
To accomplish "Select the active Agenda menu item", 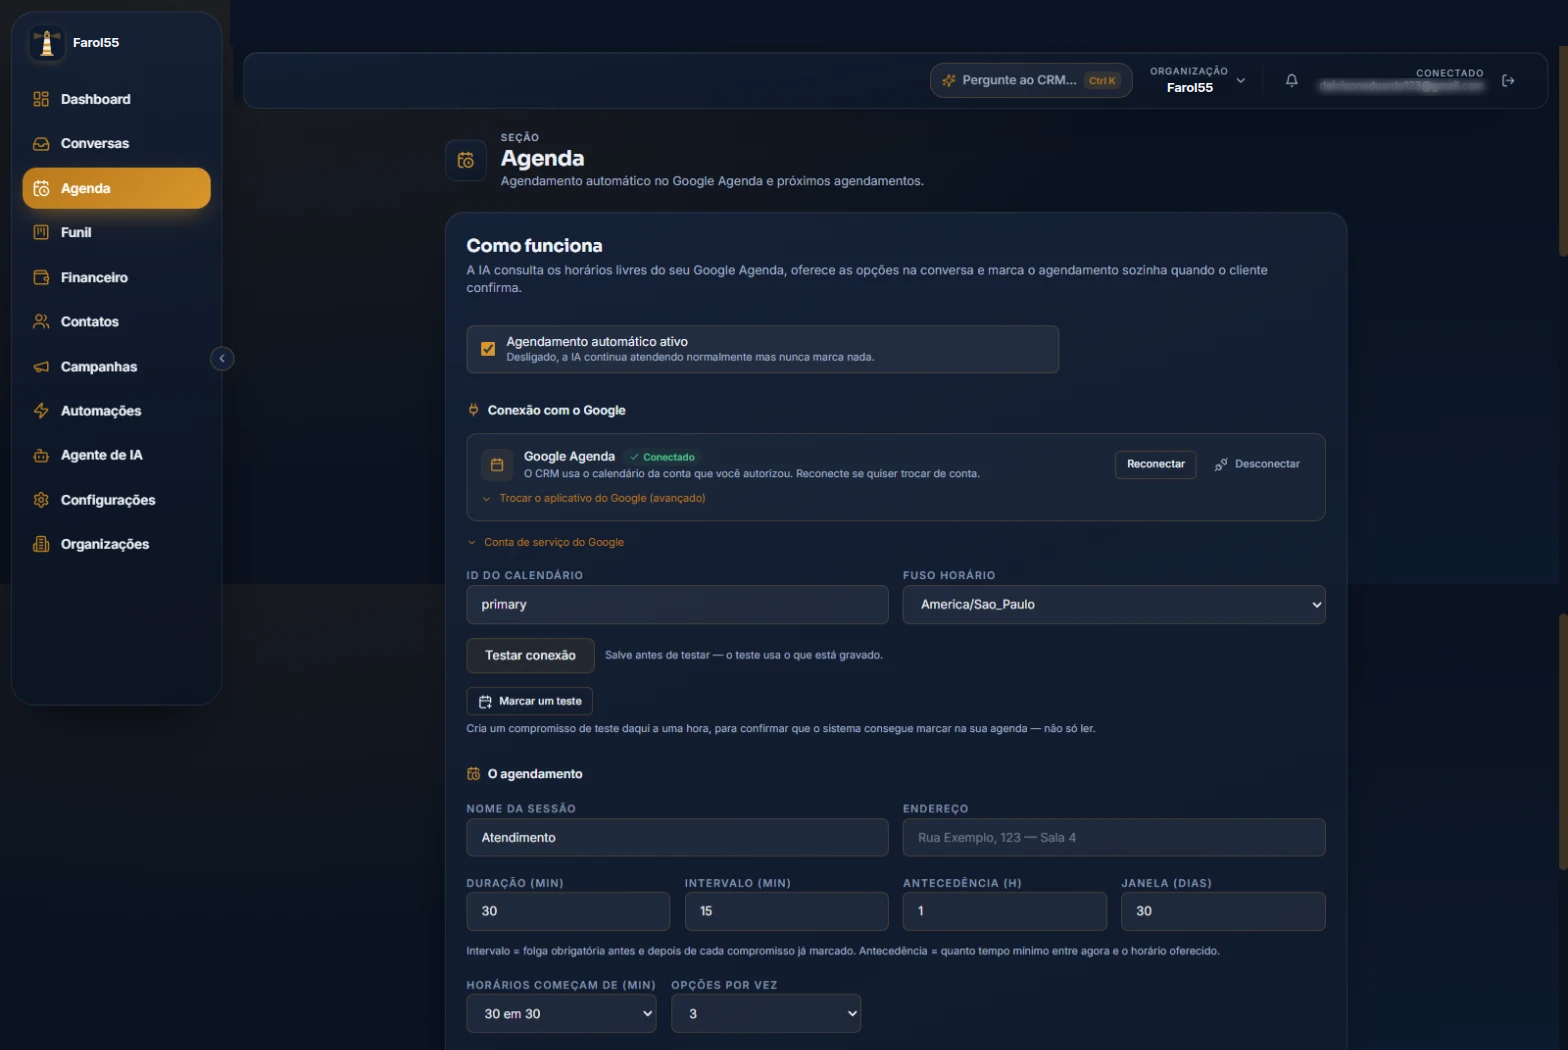I will click(x=116, y=188).
